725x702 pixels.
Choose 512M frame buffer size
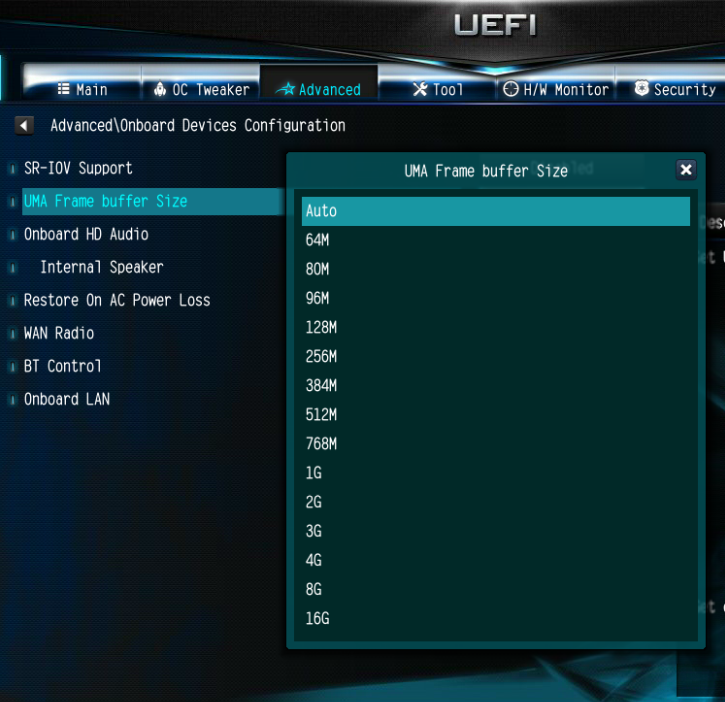tap(496, 415)
